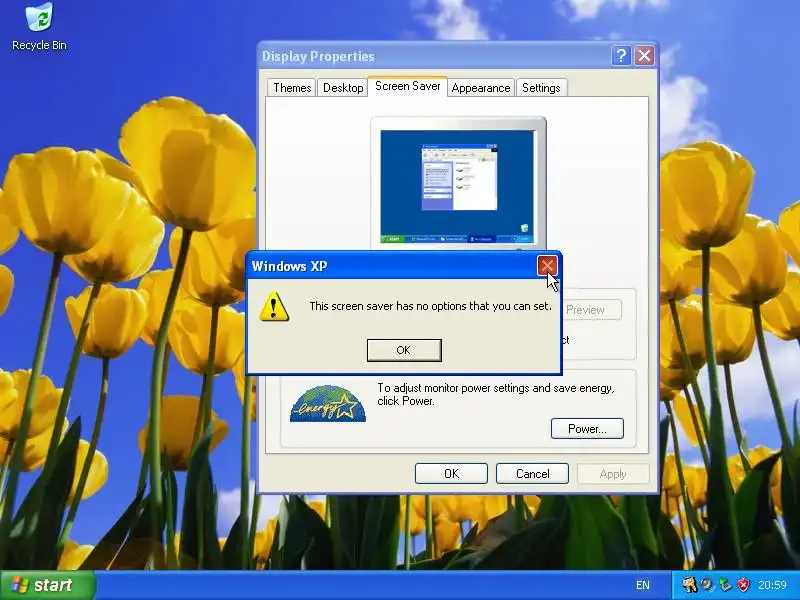Click the 'This screen saver has no options' message

[x=431, y=306]
